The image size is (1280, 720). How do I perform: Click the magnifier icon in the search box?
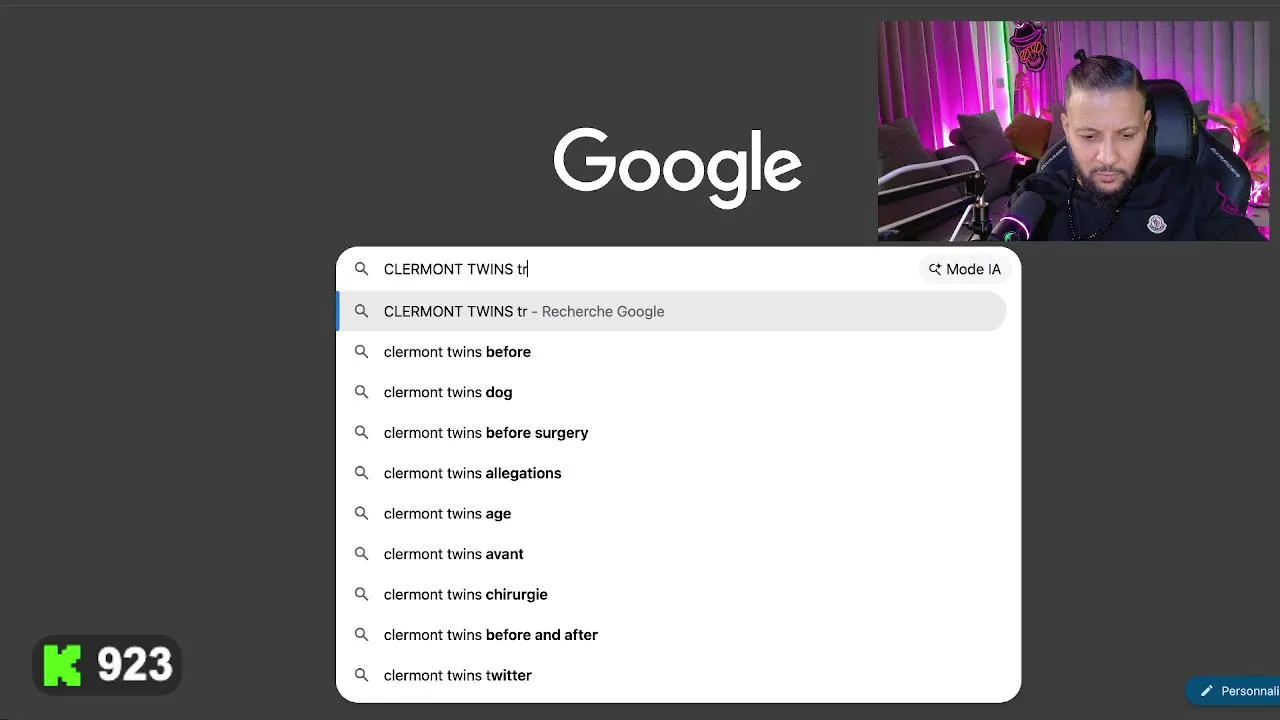(x=362, y=269)
